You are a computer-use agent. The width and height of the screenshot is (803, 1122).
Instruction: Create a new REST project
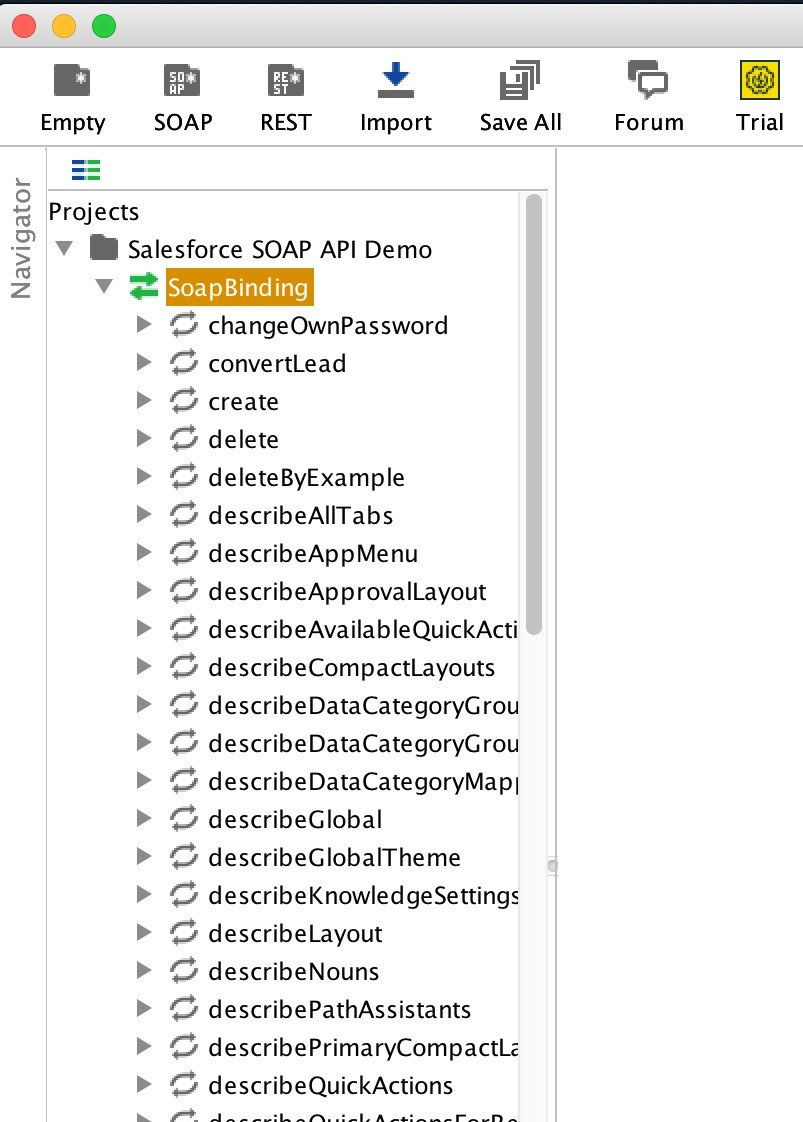pos(286,82)
